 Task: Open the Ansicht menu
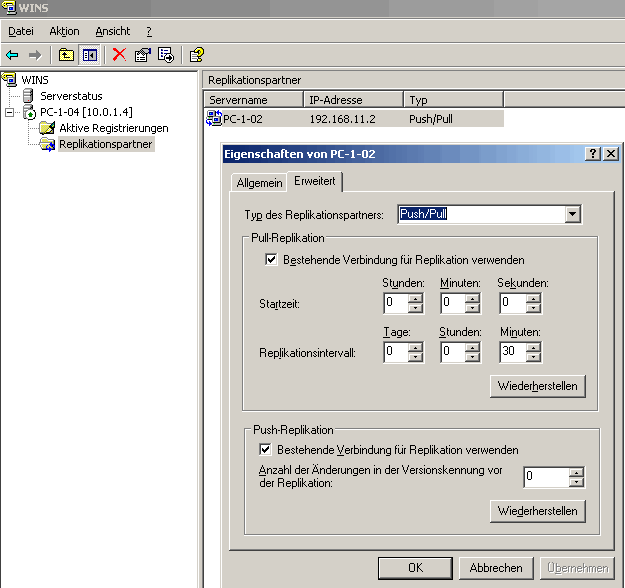[113, 31]
